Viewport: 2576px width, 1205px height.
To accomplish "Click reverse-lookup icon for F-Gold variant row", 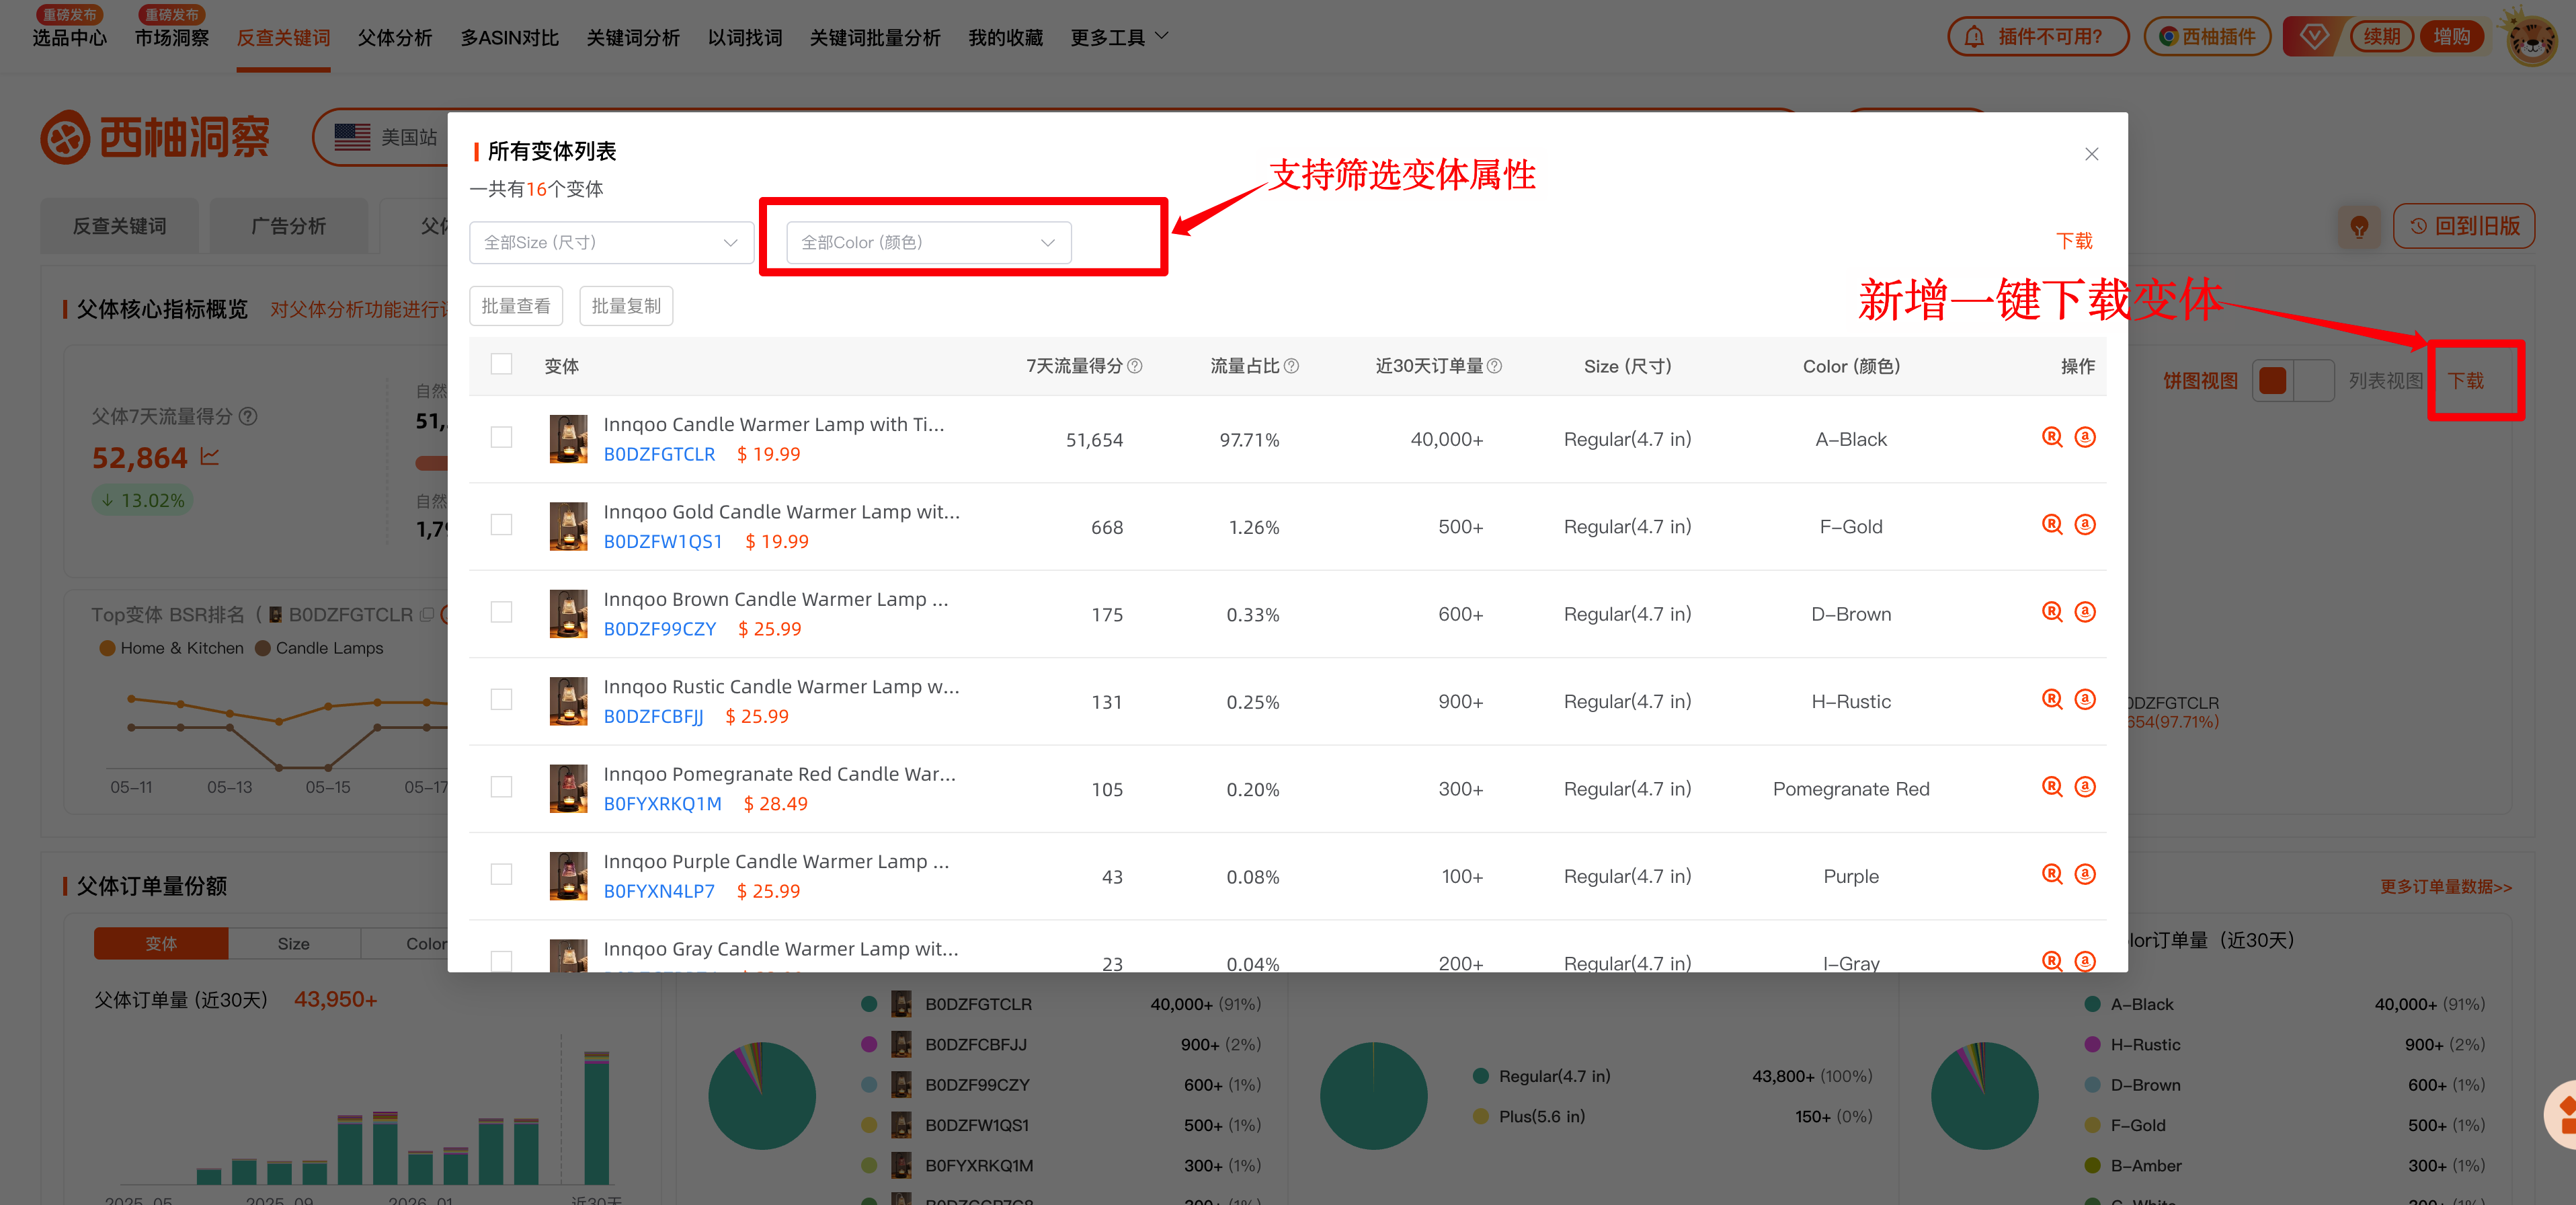I will (2052, 524).
